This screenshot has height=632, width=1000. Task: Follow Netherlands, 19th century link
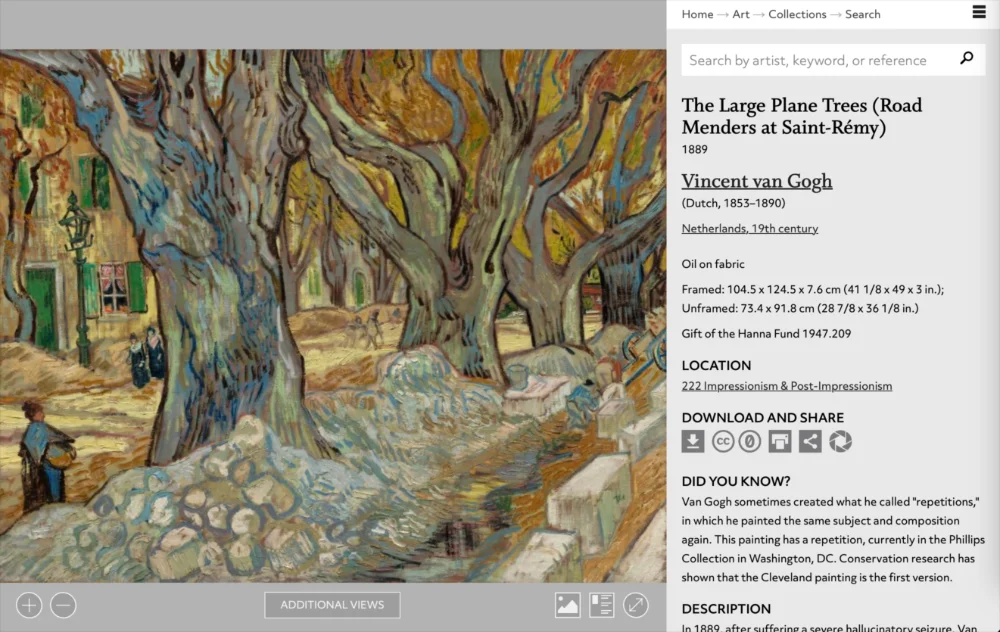(749, 228)
